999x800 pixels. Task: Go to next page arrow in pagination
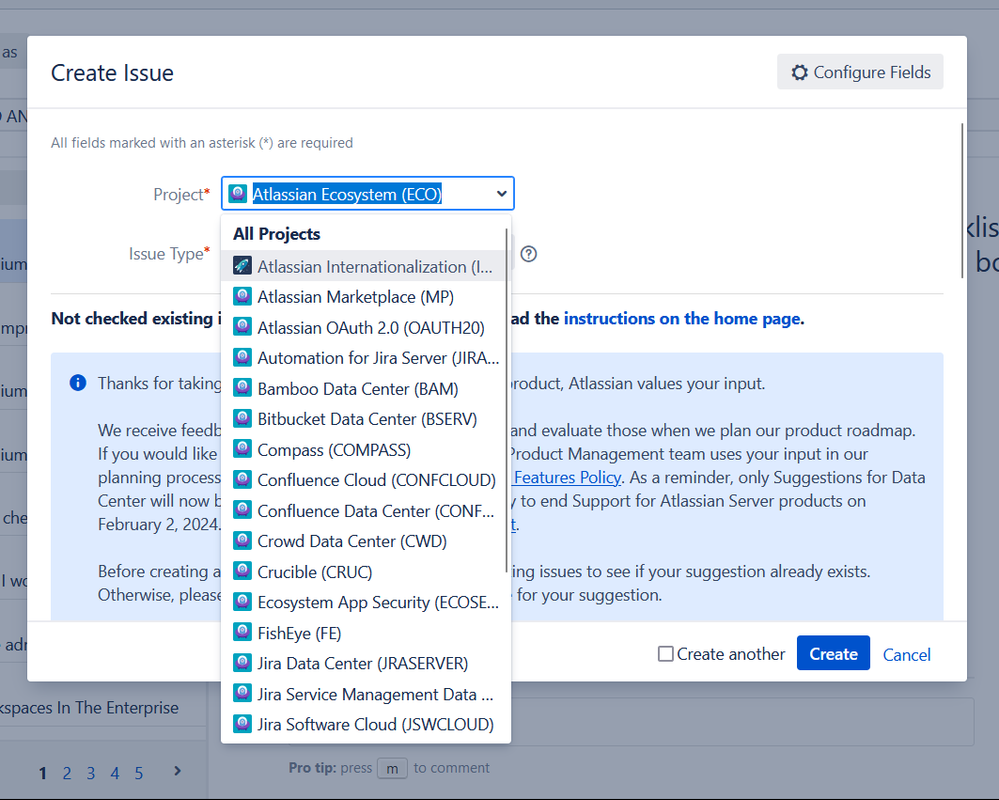point(177,771)
